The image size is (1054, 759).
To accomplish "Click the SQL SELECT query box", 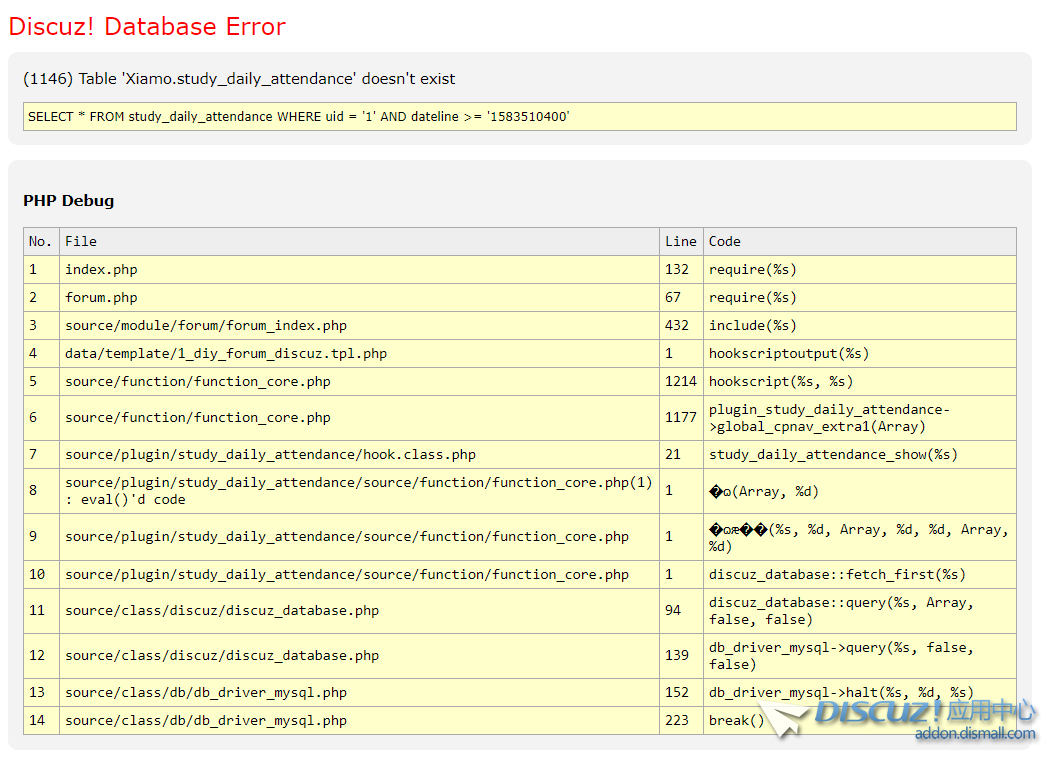I will (519, 117).
